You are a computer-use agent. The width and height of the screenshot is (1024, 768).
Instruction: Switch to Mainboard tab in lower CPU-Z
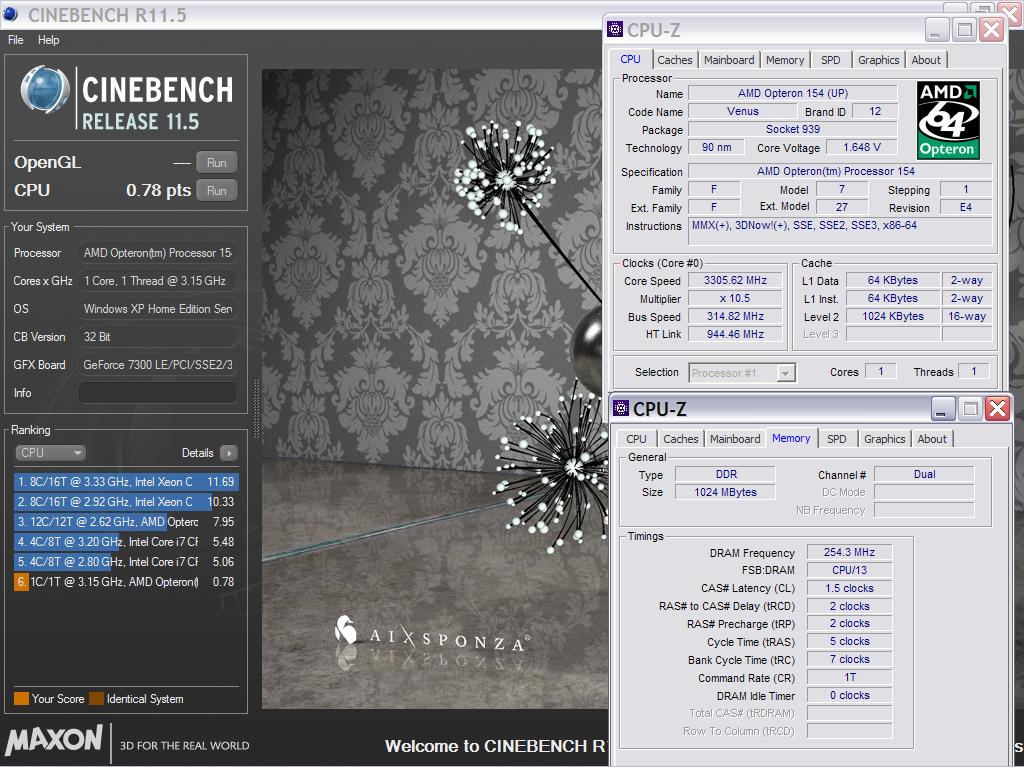point(735,439)
